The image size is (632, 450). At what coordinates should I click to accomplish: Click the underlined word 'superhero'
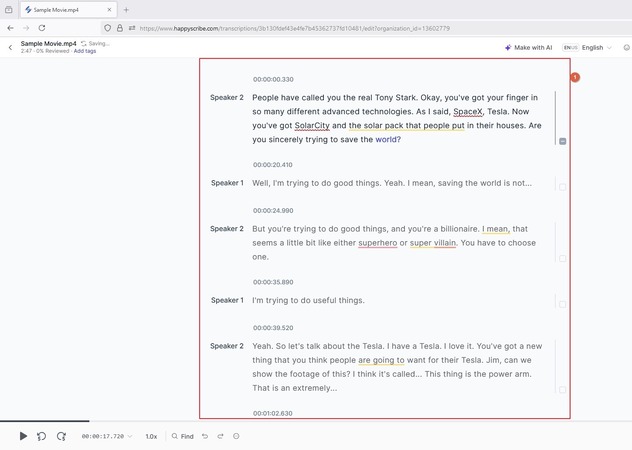[x=378, y=243]
